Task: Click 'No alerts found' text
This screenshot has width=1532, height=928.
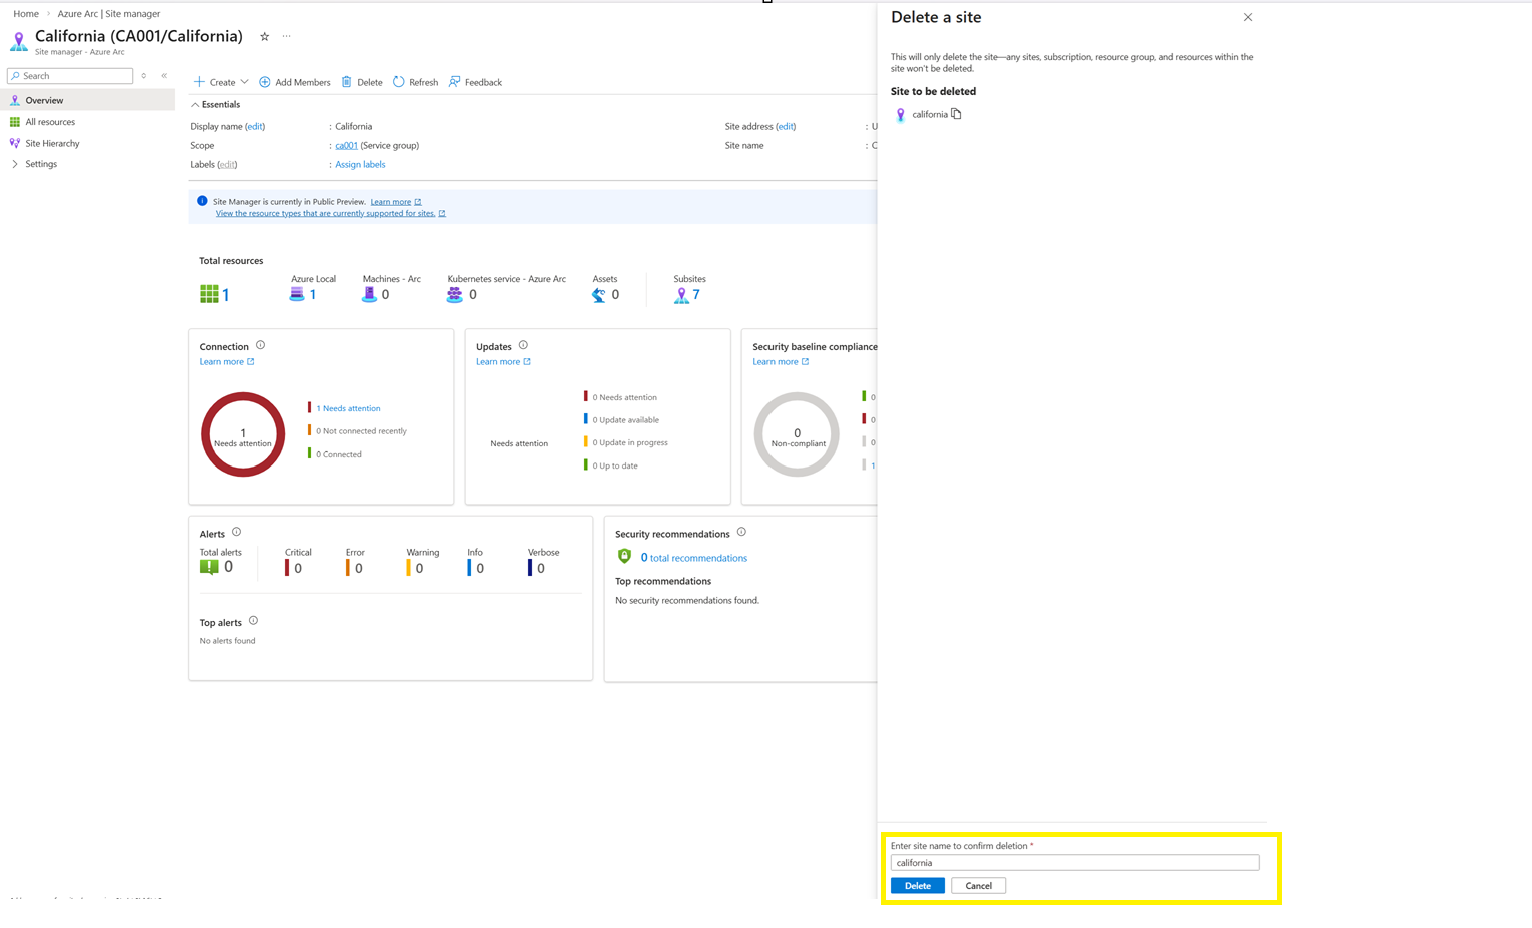Action: (x=227, y=641)
